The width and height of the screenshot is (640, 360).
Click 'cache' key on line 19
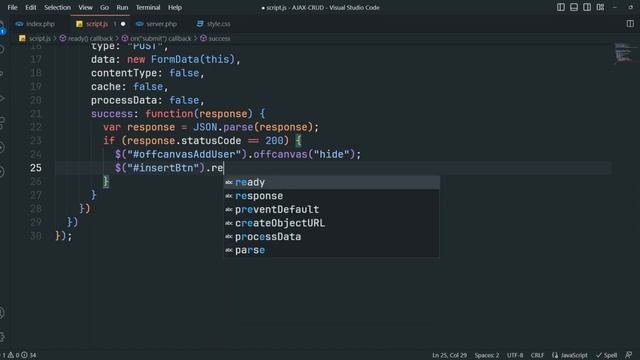pos(106,87)
